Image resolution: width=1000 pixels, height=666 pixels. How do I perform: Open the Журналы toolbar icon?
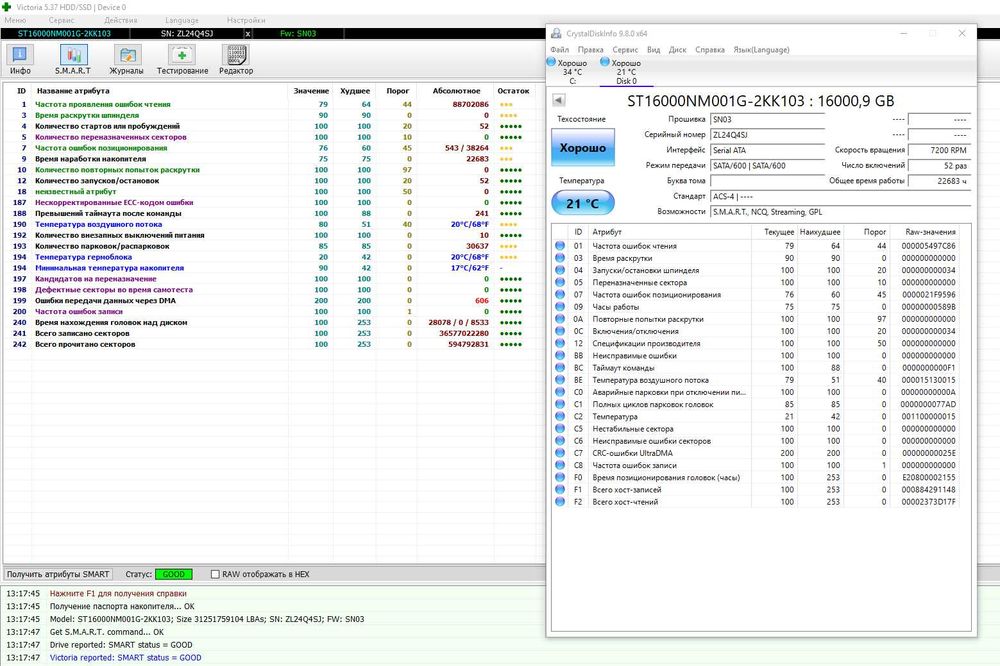pos(126,60)
